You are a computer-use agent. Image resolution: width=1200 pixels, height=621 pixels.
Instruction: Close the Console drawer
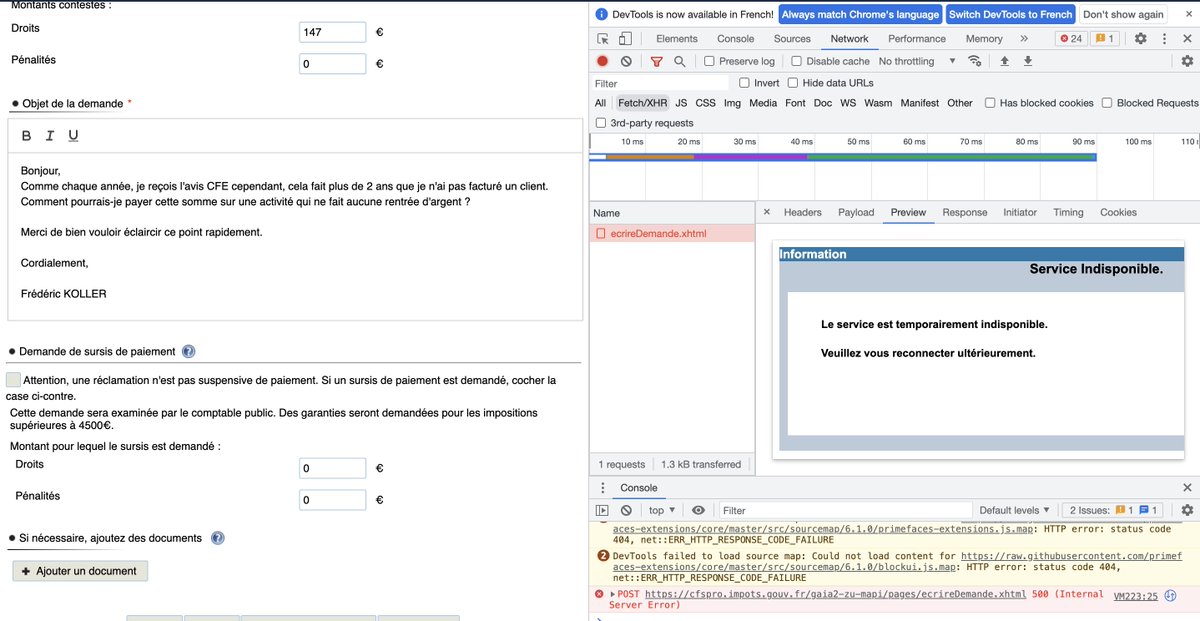1187,488
